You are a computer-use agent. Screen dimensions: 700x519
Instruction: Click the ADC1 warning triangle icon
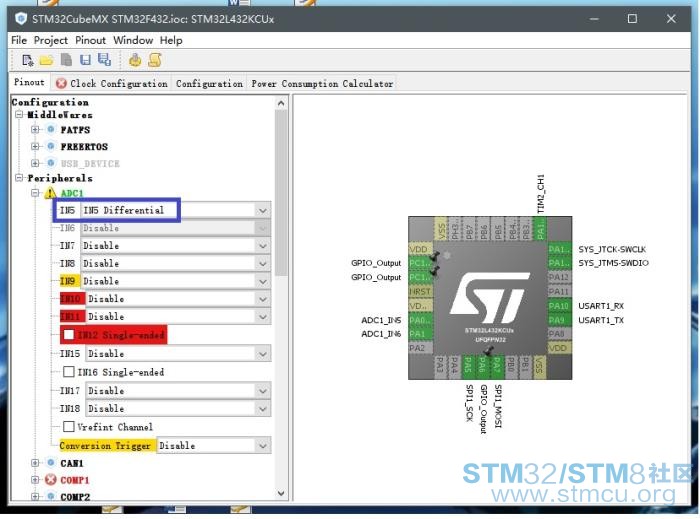(50, 193)
